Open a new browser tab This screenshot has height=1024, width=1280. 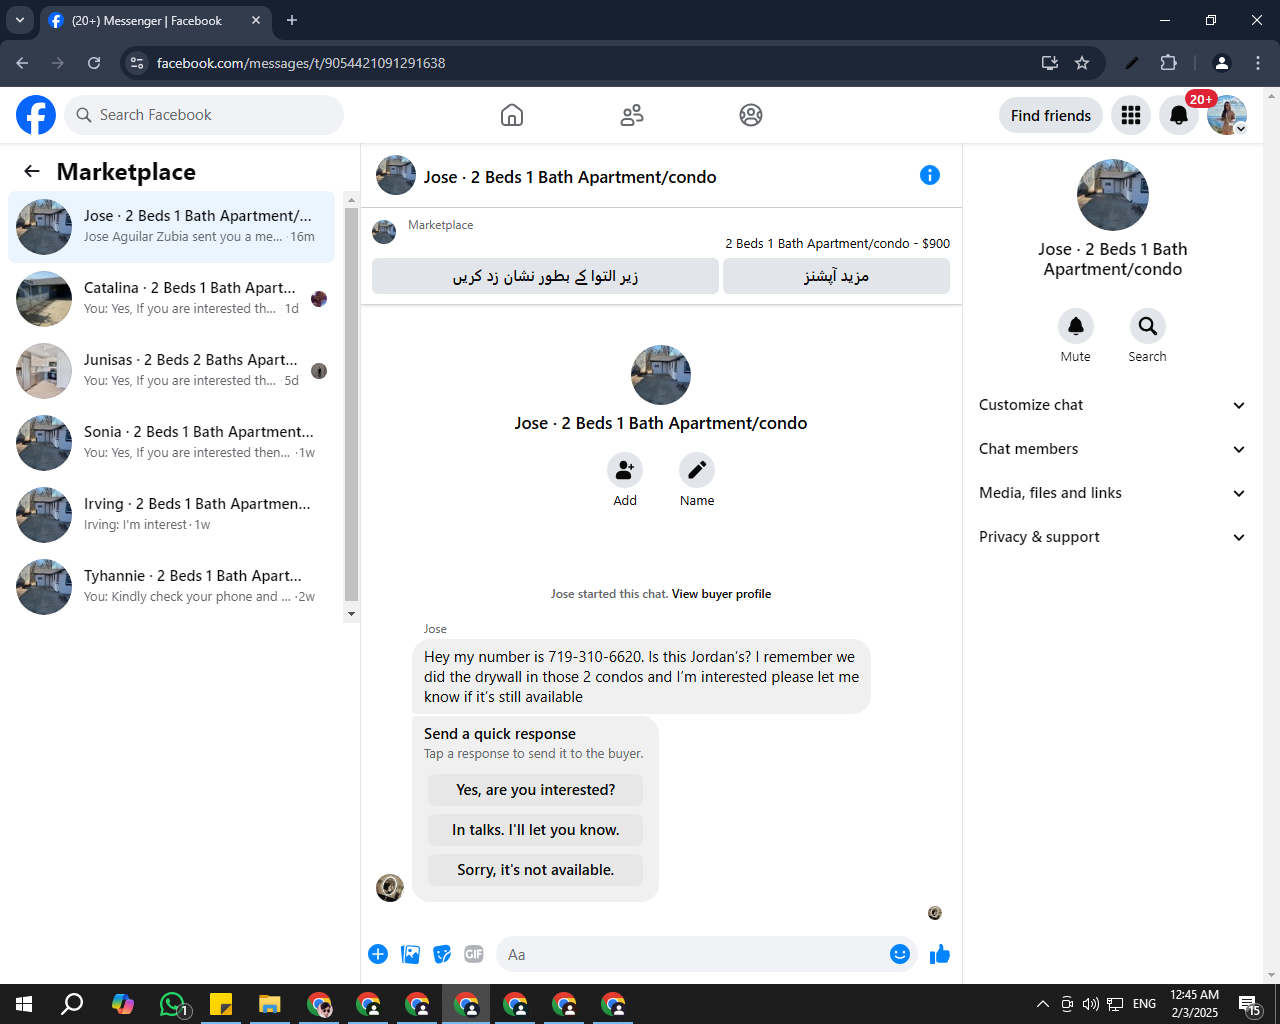292,20
